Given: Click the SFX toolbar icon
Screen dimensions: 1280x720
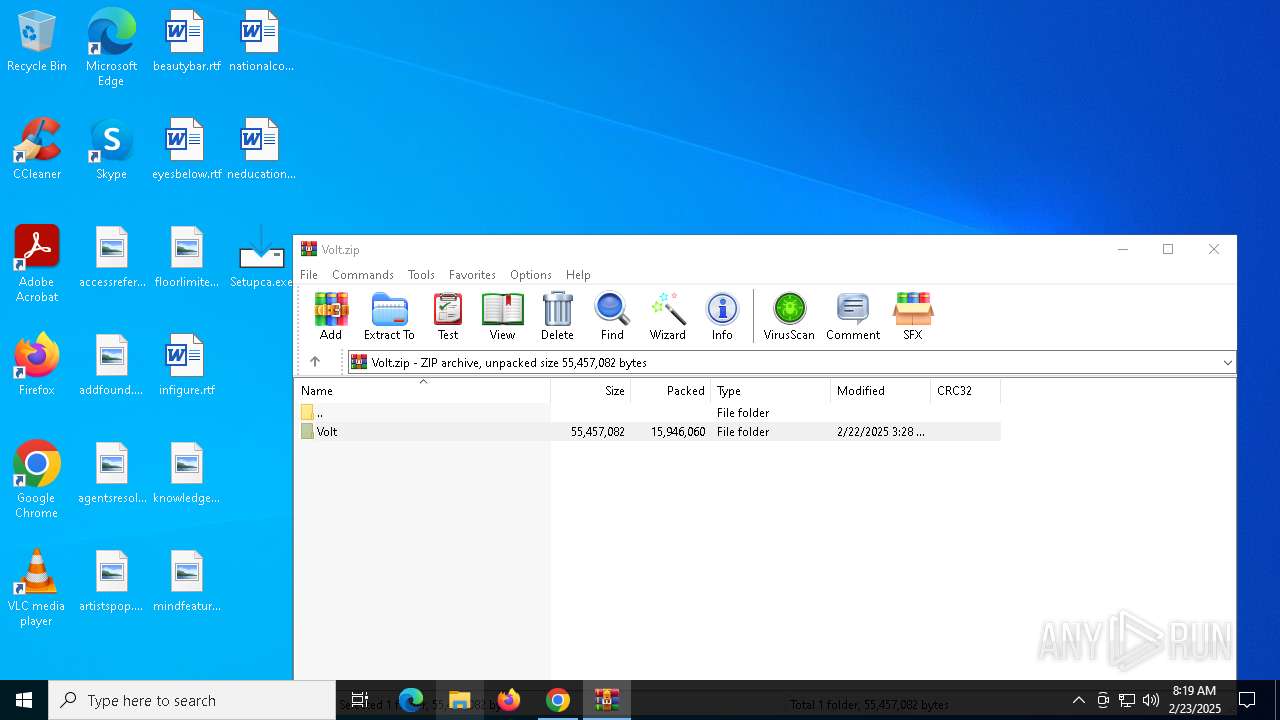Looking at the screenshot, I should pyautogui.click(x=913, y=316).
